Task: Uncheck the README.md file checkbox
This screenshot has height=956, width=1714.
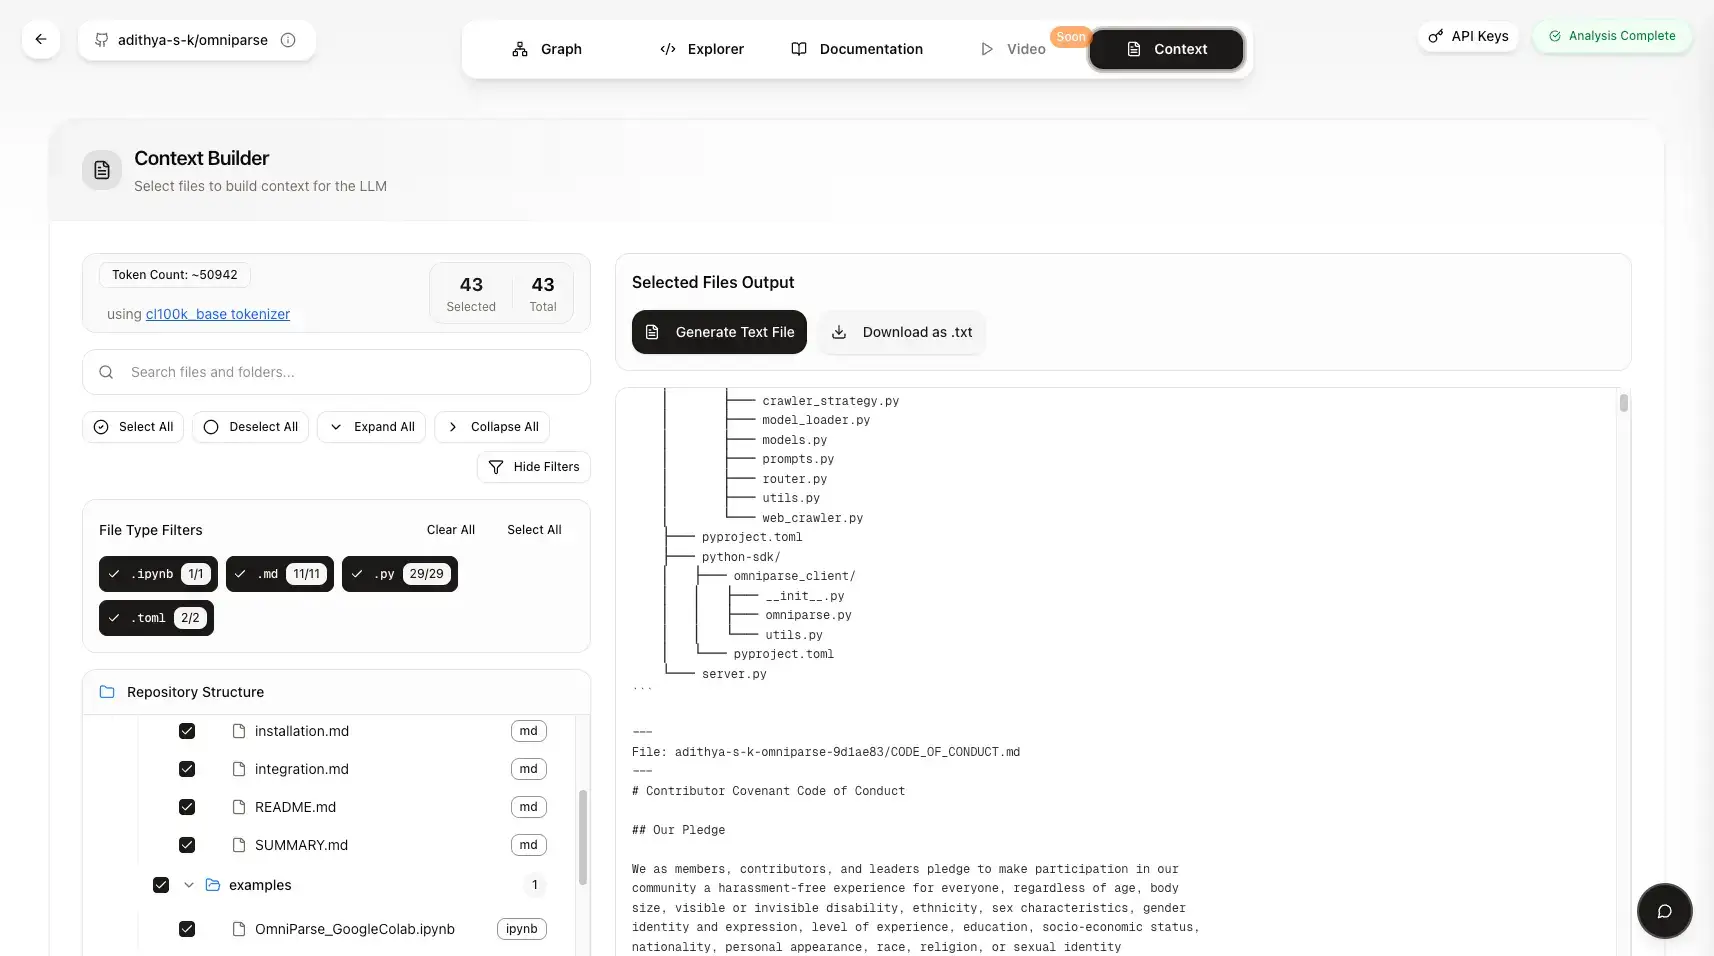Action: 187,806
